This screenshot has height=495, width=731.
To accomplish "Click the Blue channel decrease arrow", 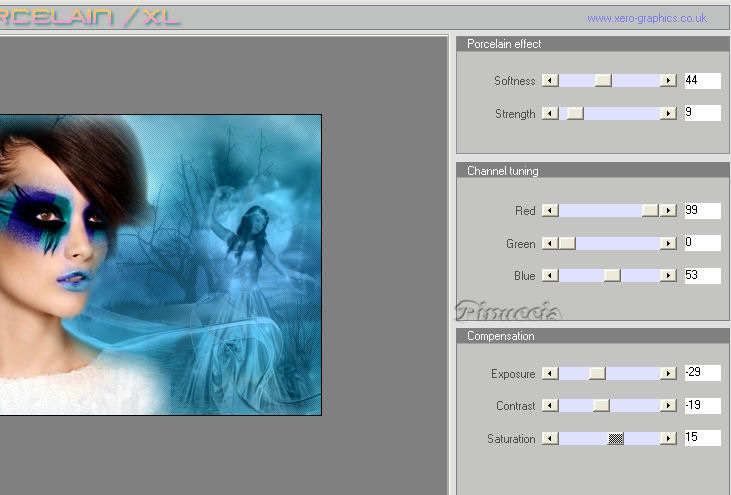I will 550,275.
